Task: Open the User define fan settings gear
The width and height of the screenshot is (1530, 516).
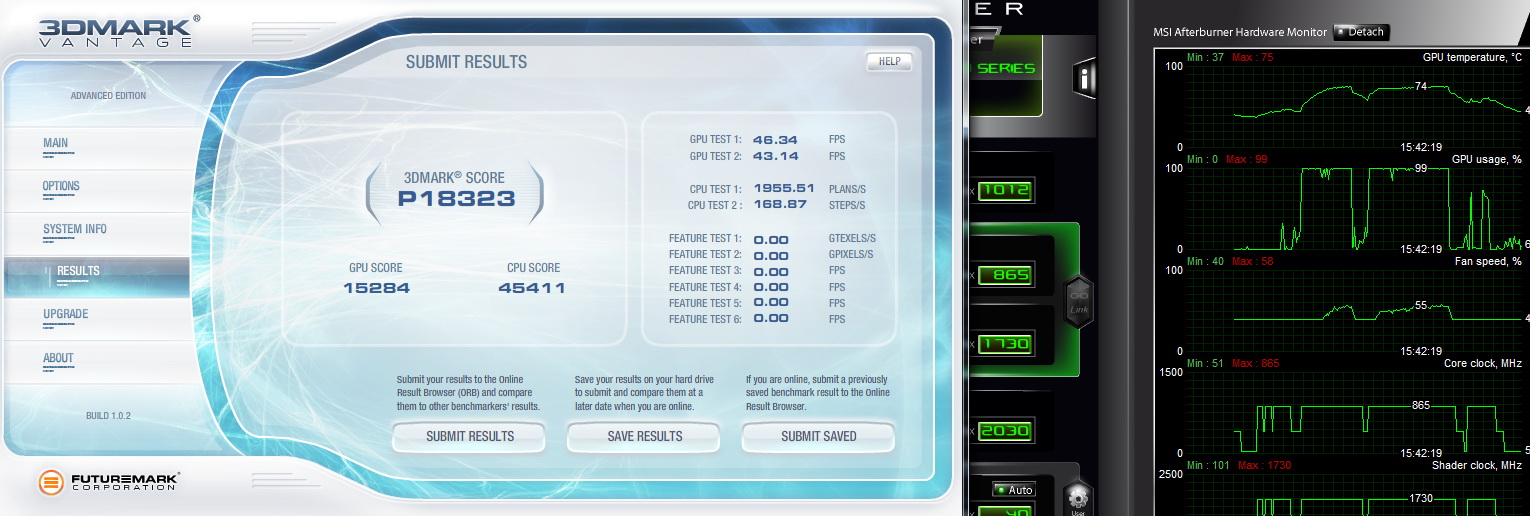Action: [1077, 498]
